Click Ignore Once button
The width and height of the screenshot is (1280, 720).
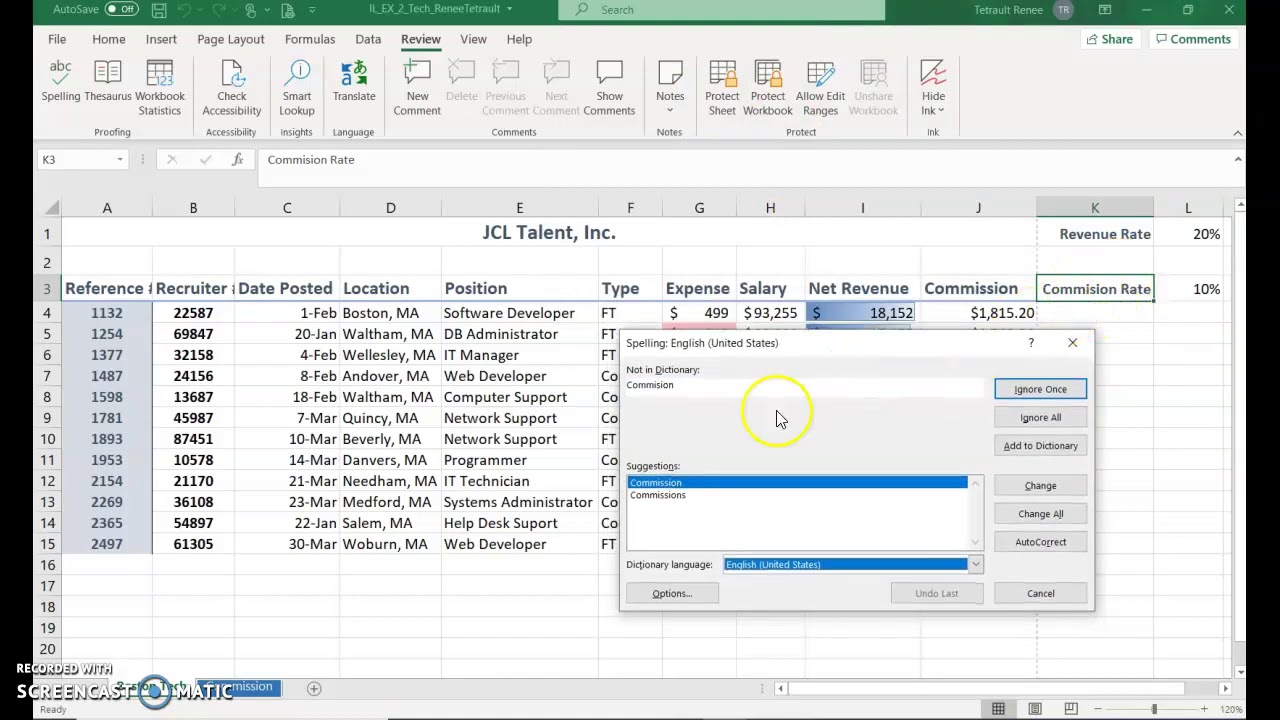coord(1040,389)
